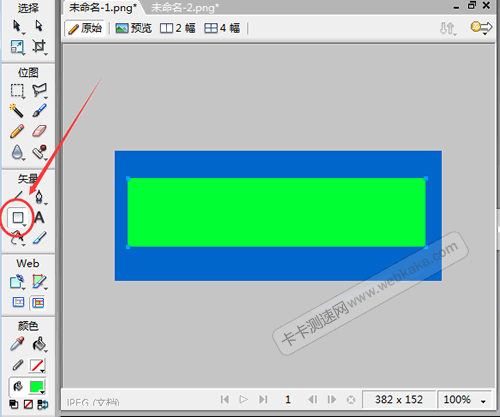Select the Magic Wand tool
The height and width of the screenshot is (417, 500).
tap(17, 110)
